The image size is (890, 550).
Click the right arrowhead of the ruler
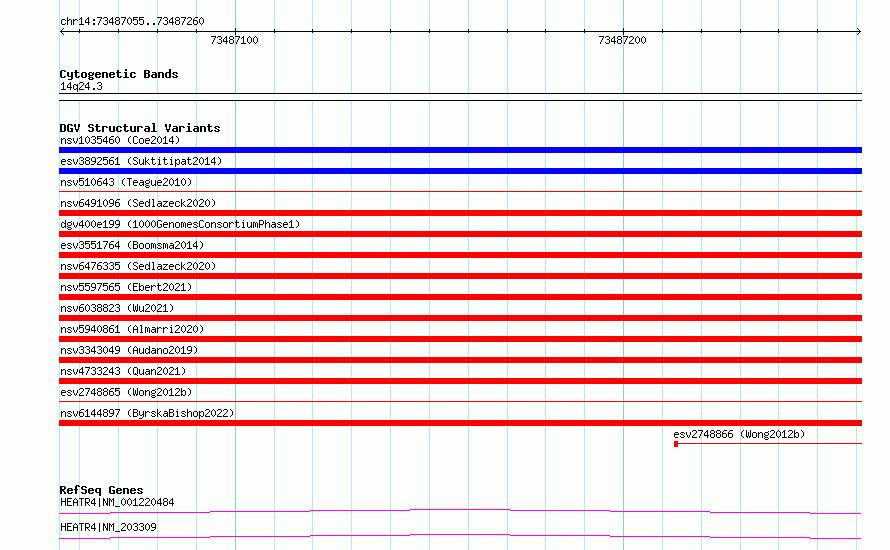[859, 31]
